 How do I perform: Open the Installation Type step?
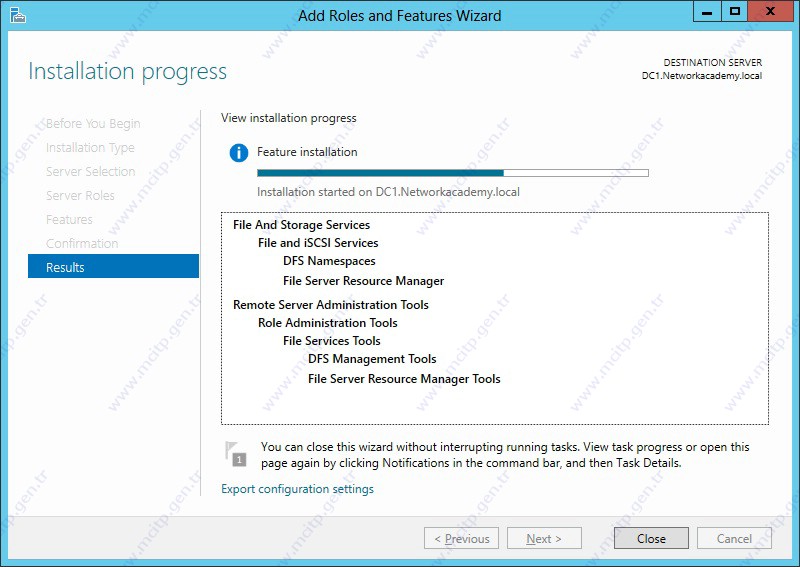[x=90, y=147]
